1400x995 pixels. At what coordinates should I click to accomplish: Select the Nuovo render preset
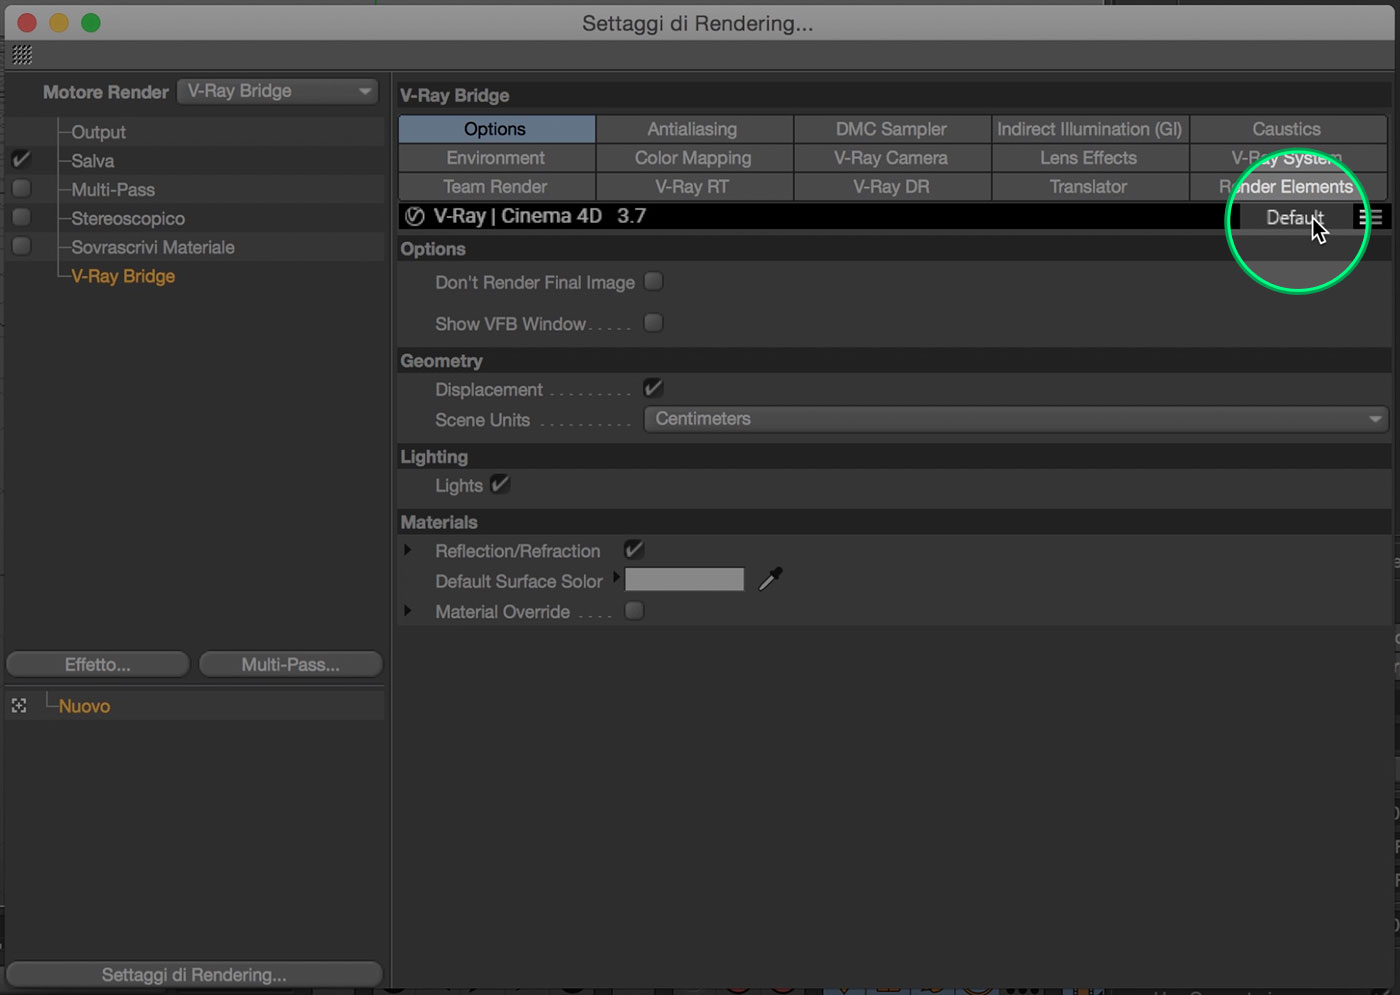84,706
